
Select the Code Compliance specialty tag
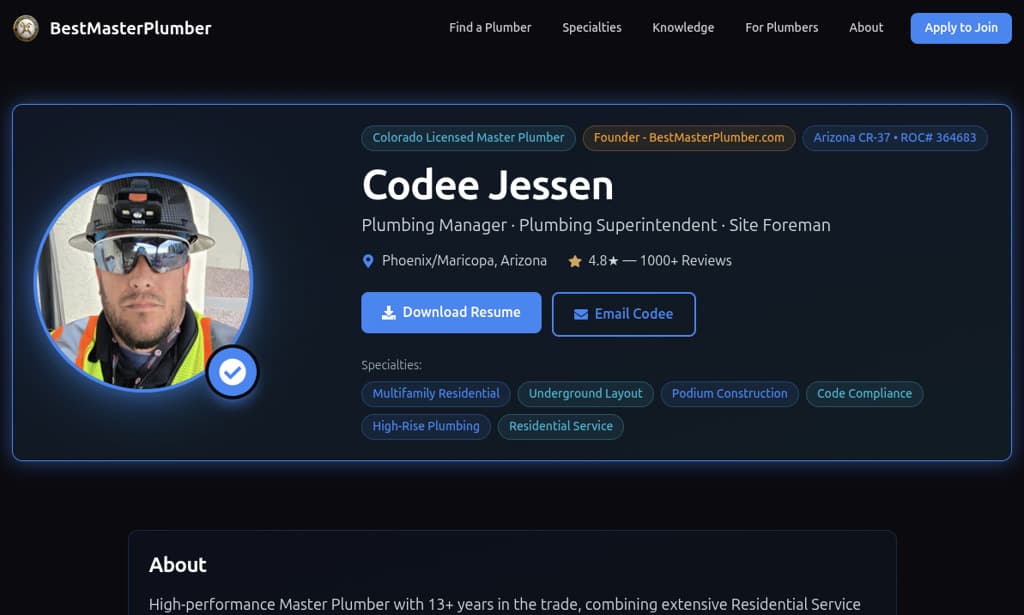click(864, 394)
